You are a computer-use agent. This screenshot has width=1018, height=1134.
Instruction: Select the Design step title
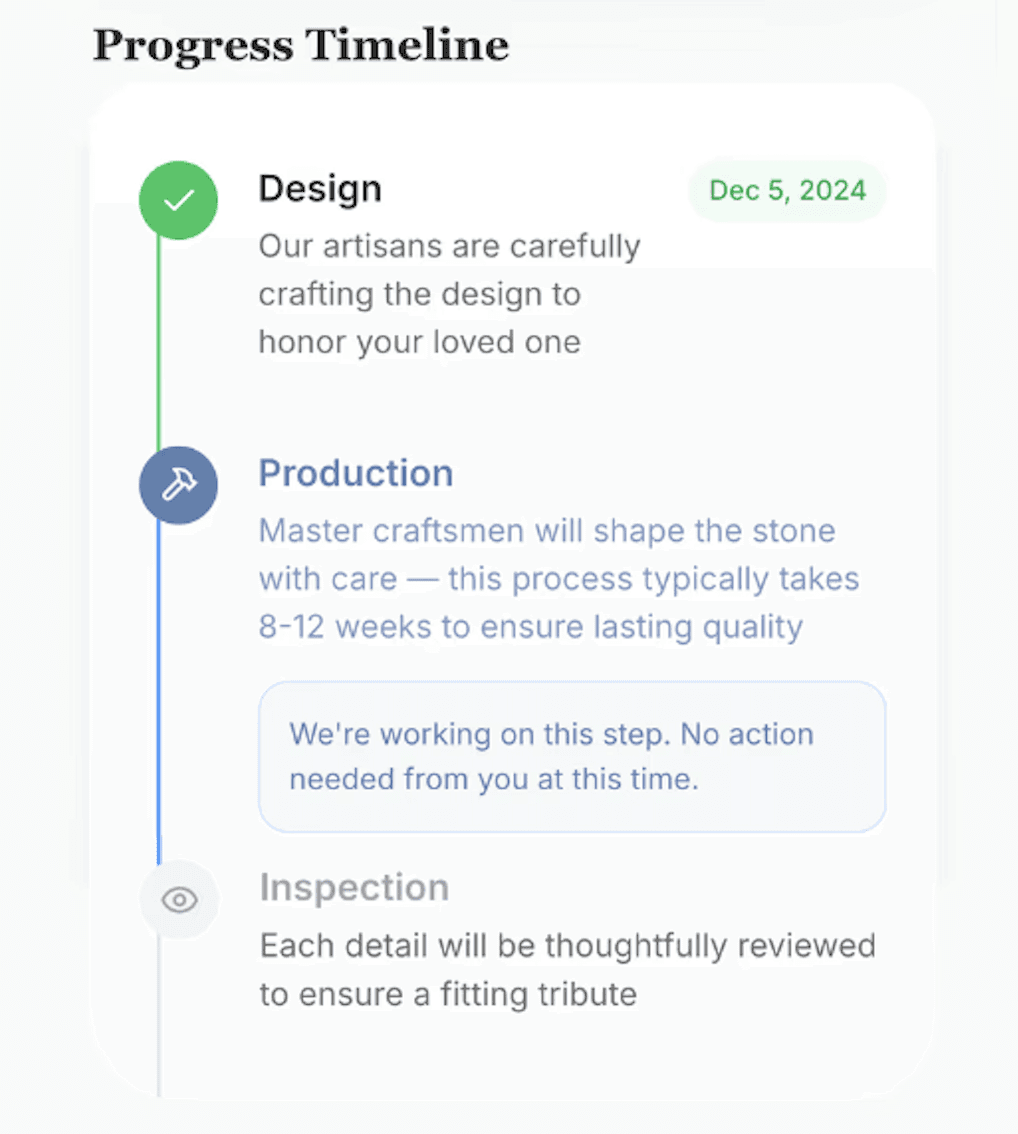tap(320, 188)
